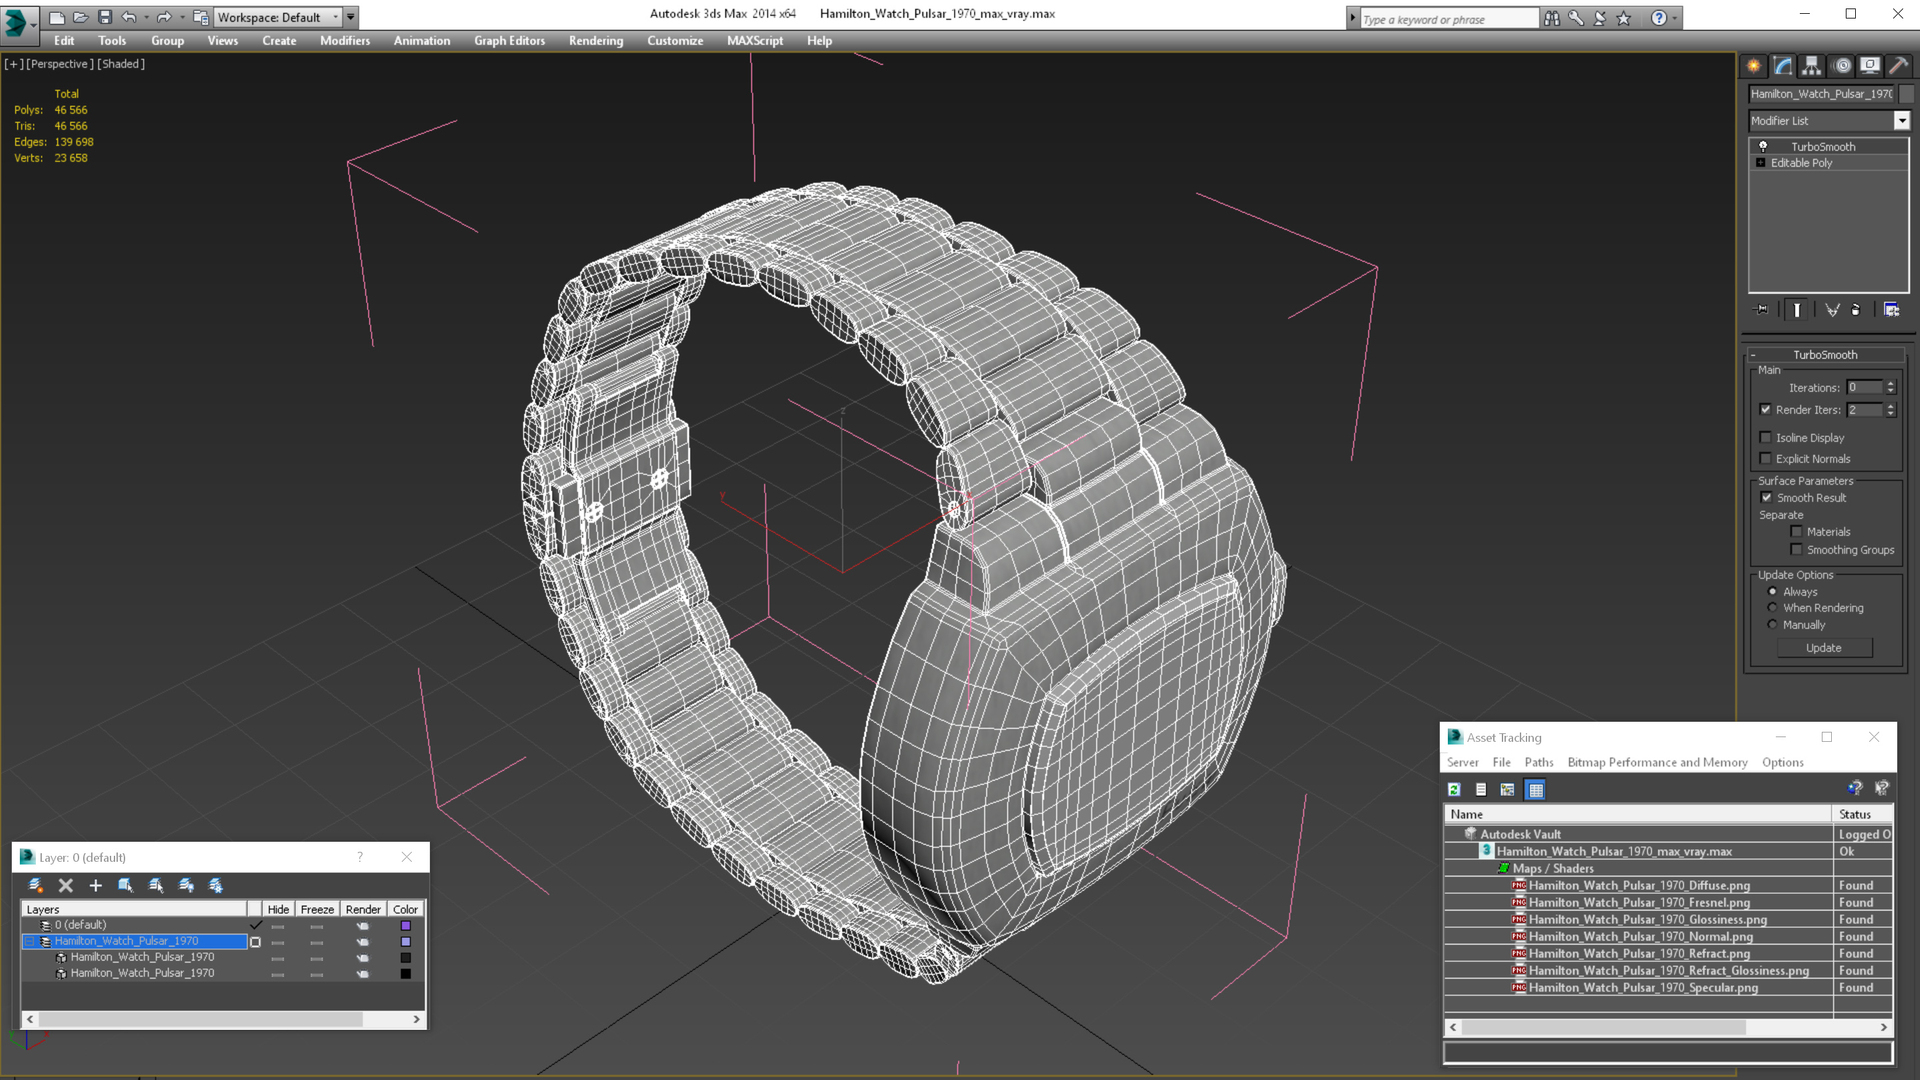Collapse Hamilton_Watch_Pulsar_1970 layer tree
The width and height of the screenshot is (1920, 1080).
pos(30,941)
